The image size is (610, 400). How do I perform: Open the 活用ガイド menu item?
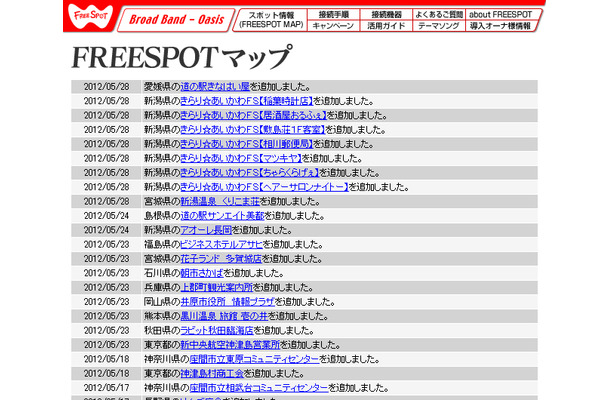(386, 26)
